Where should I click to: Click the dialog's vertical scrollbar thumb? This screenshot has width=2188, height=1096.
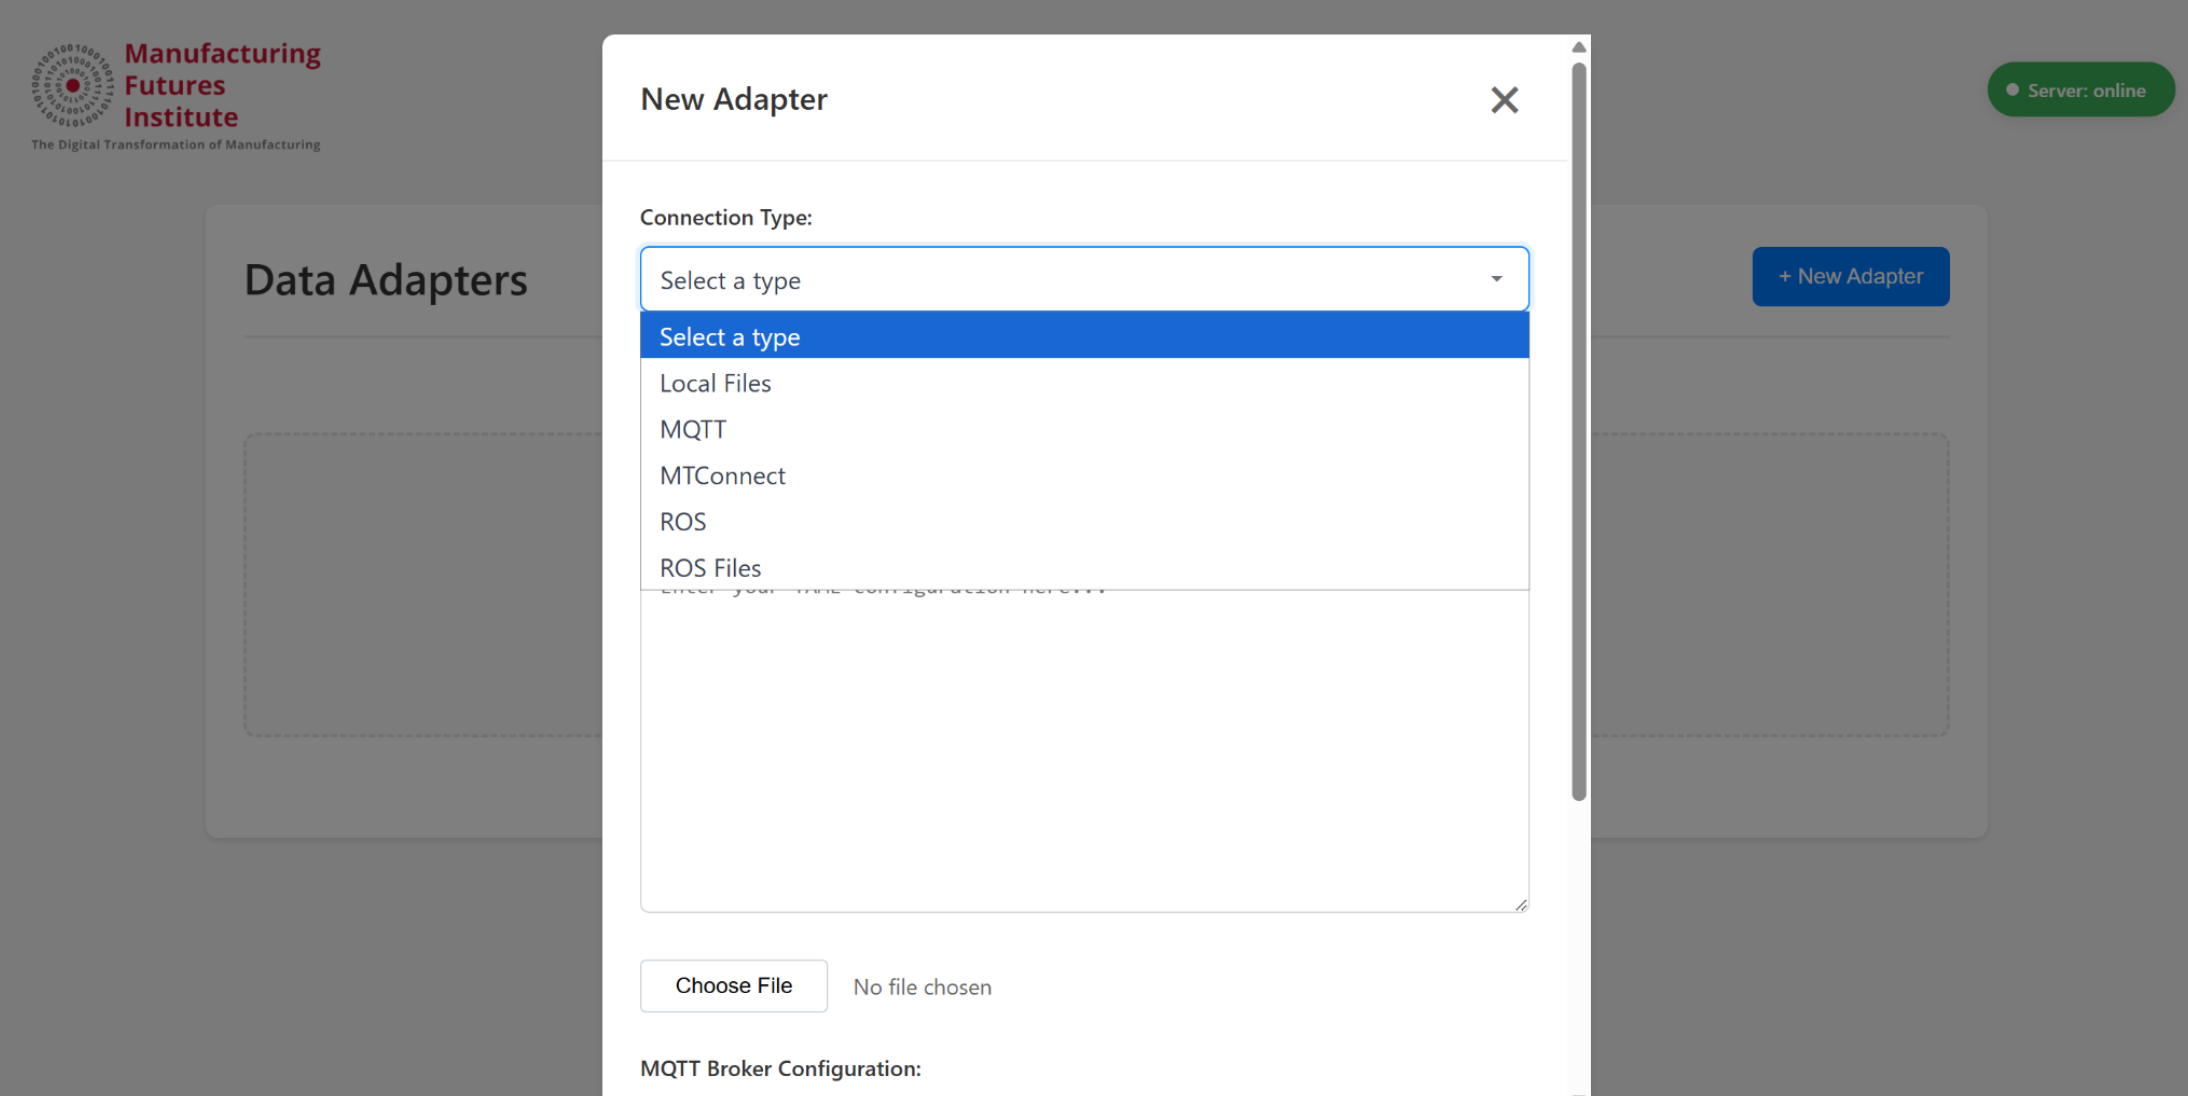click(1578, 430)
